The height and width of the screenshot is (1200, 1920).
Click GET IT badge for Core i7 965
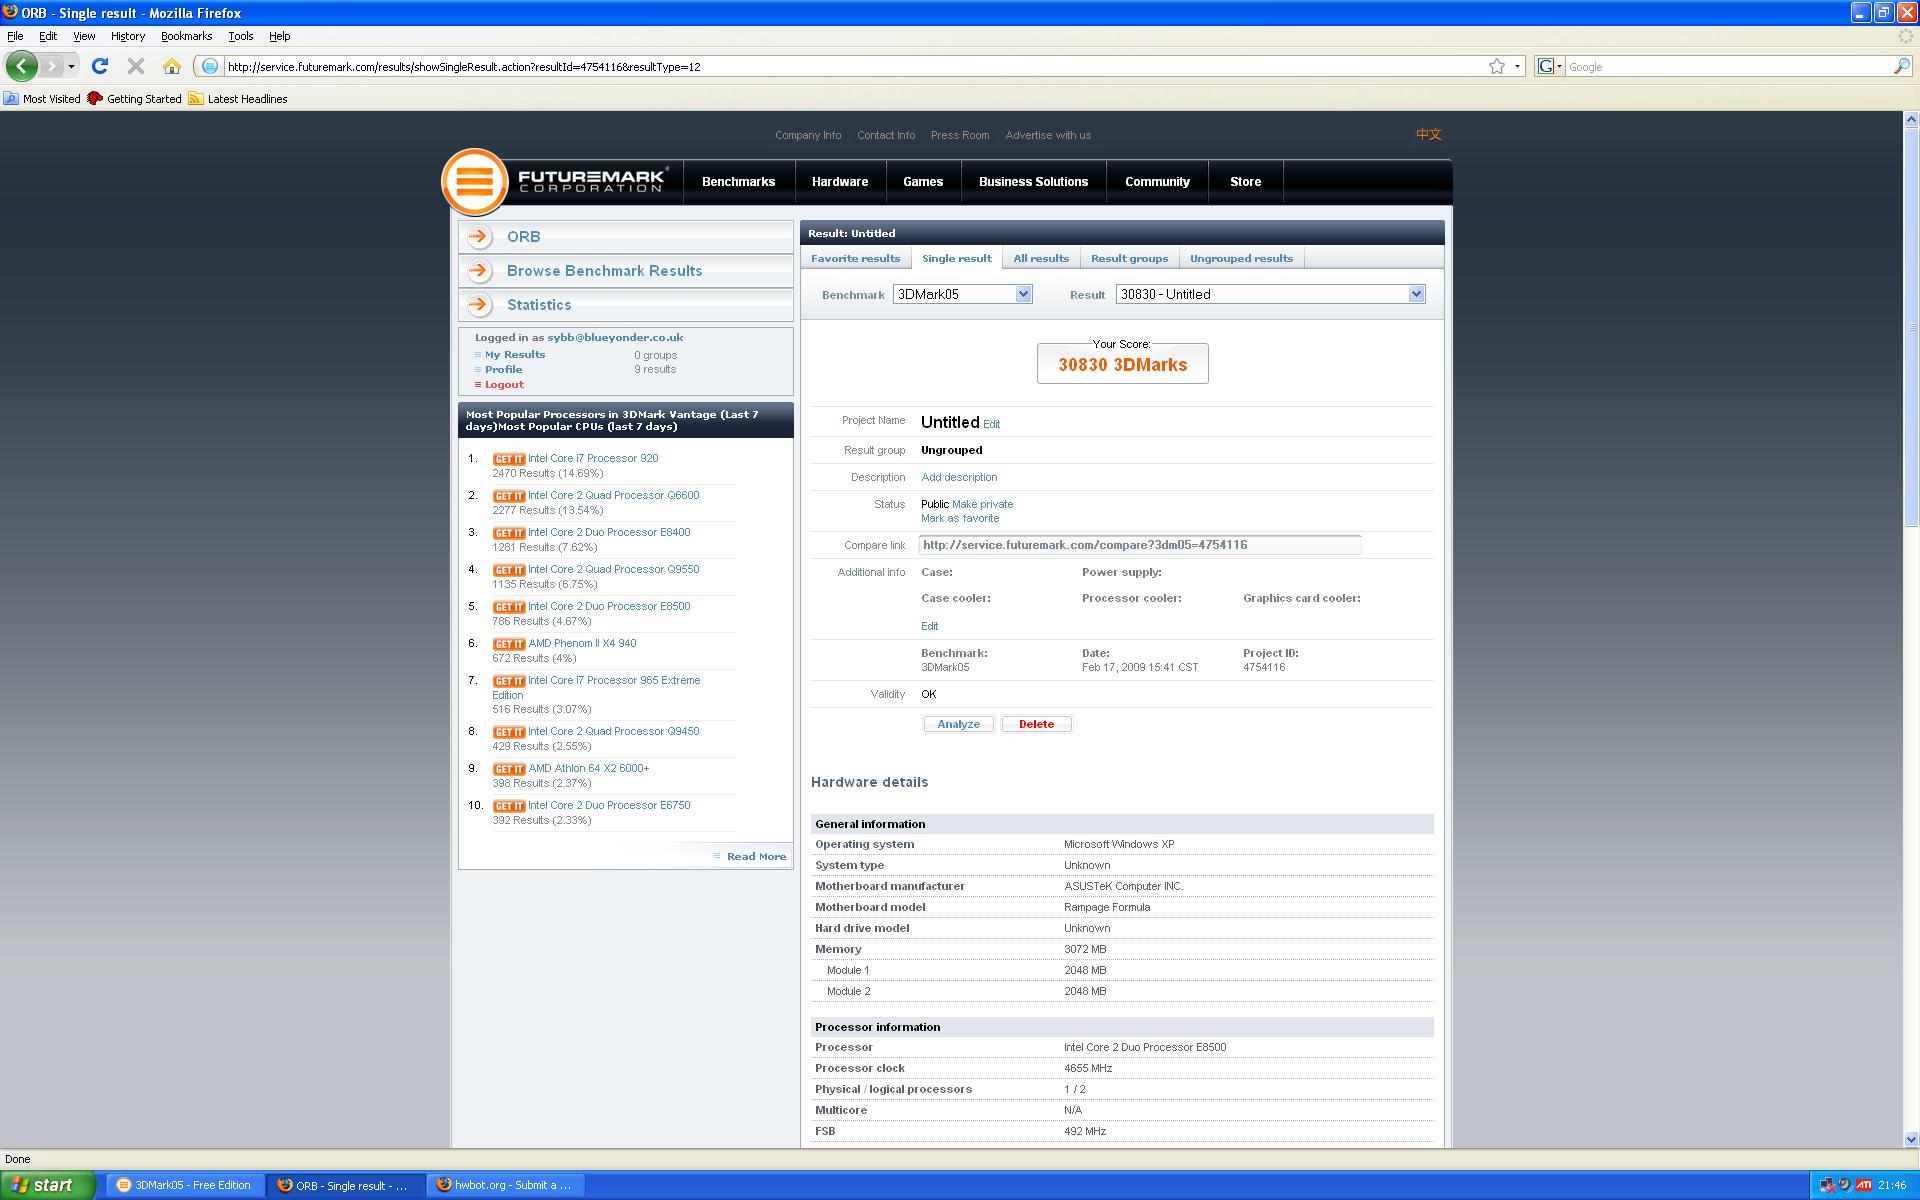pyautogui.click(x=508, y=681)
